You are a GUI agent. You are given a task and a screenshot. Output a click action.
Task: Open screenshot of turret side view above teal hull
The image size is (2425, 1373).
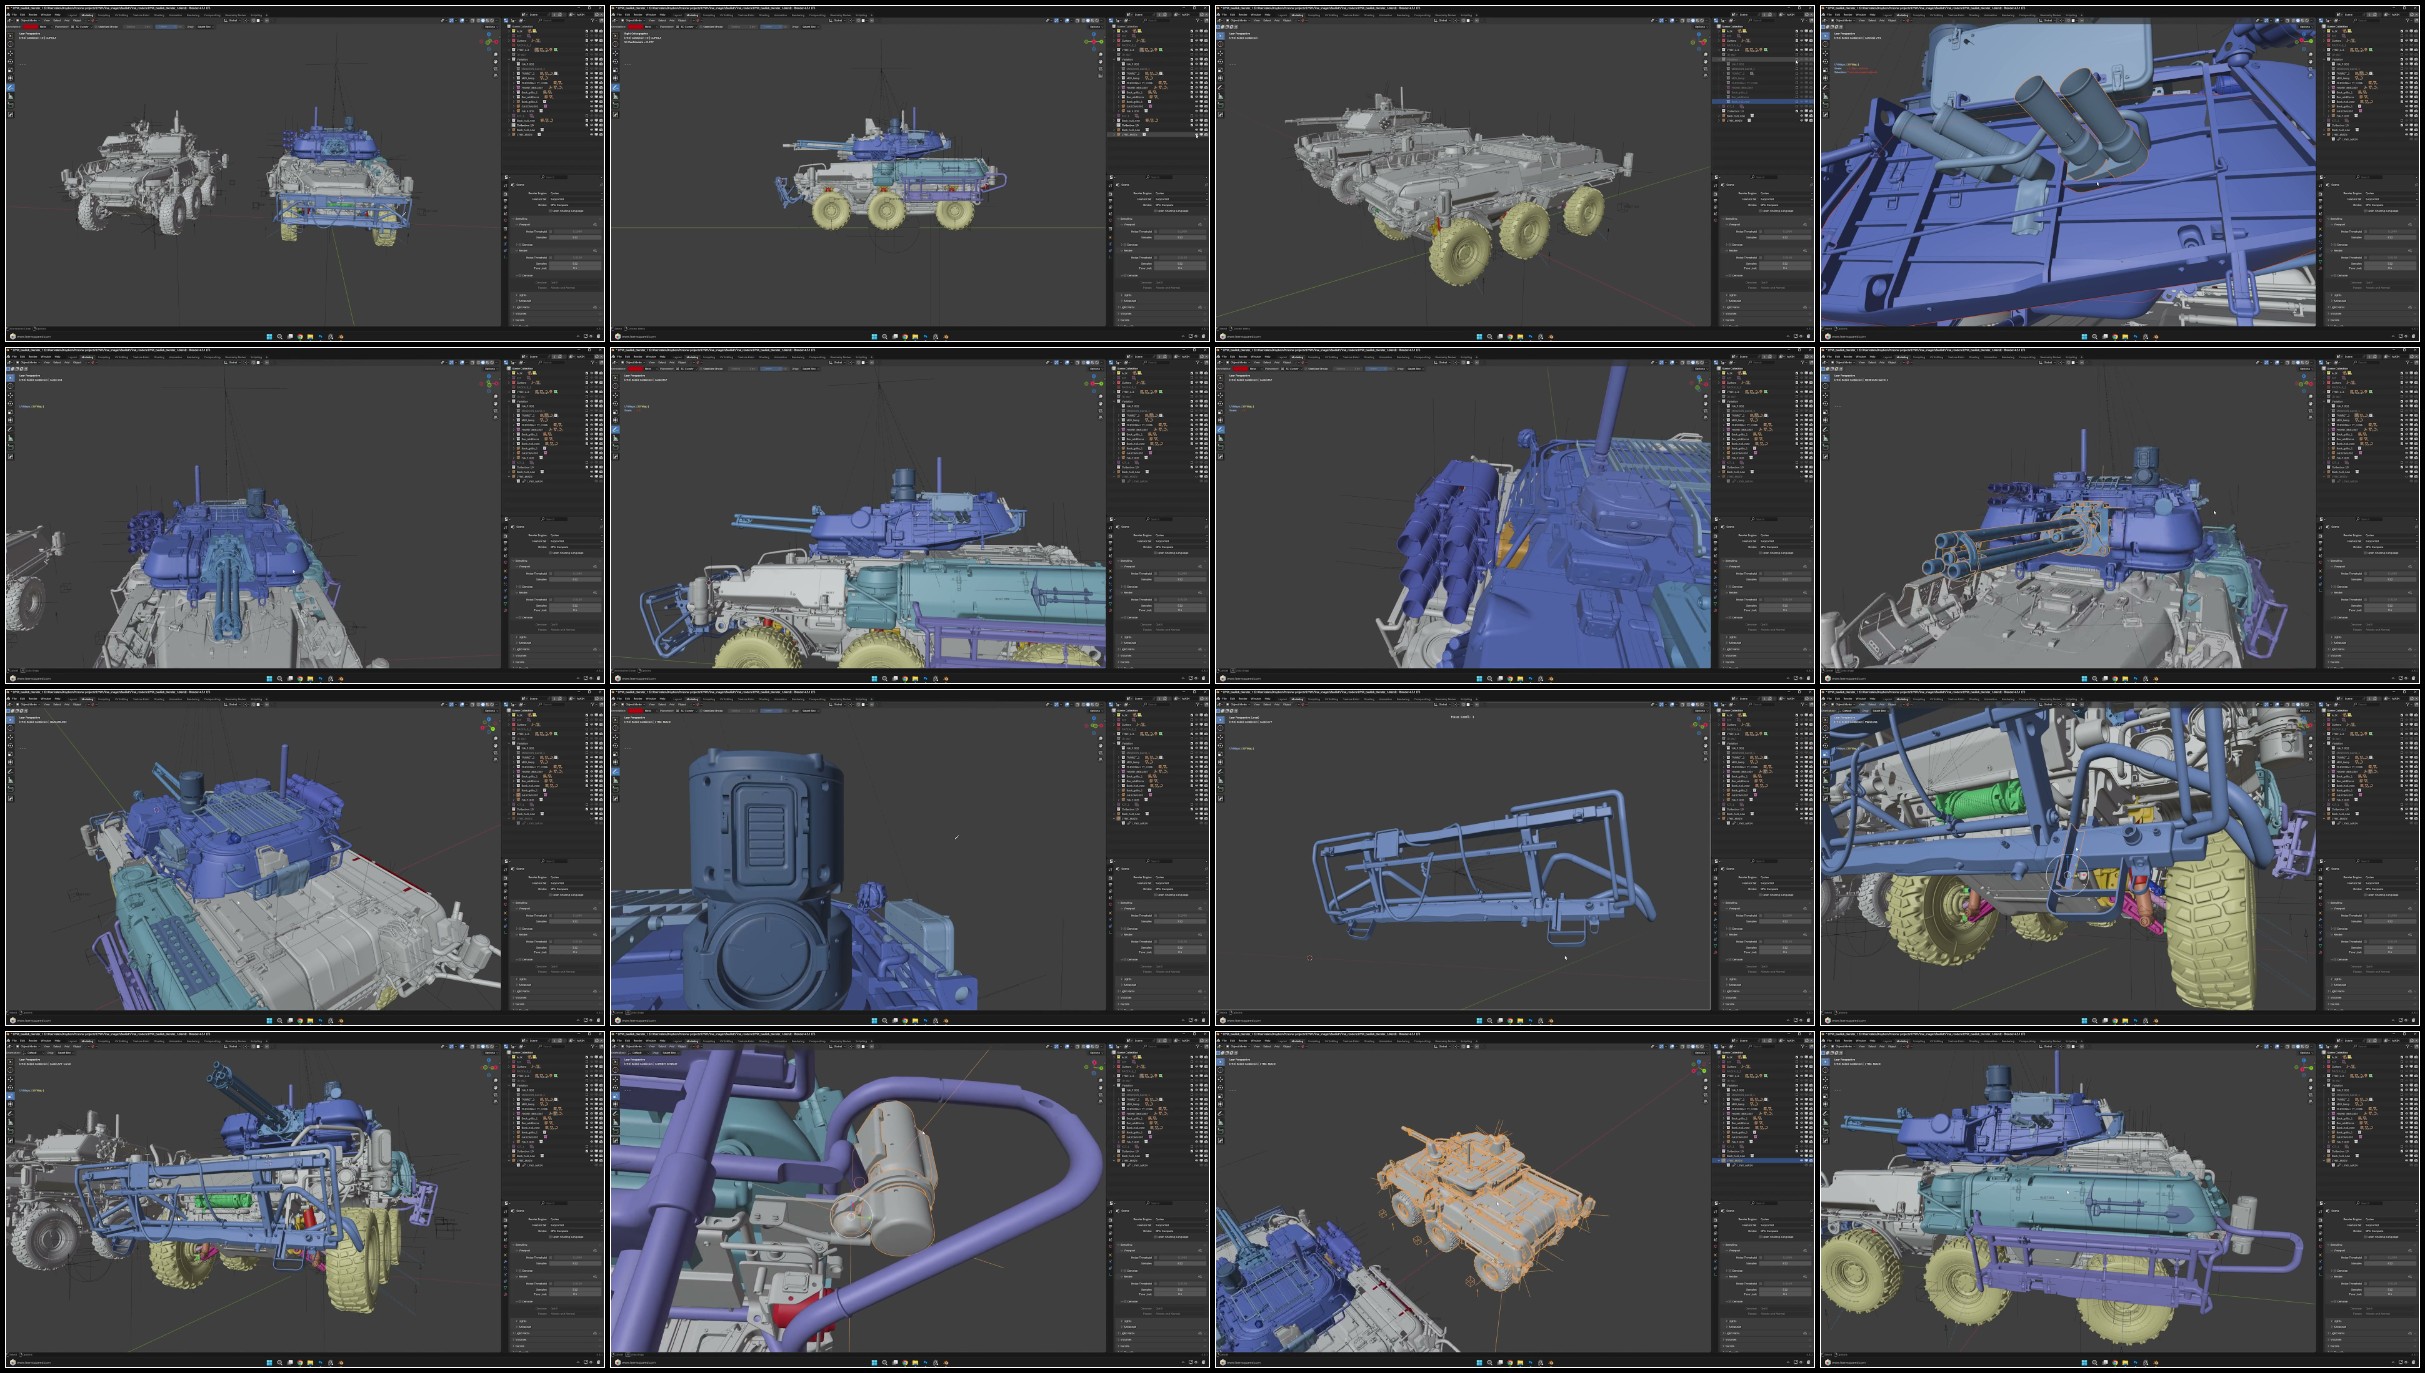click(910, 516)
